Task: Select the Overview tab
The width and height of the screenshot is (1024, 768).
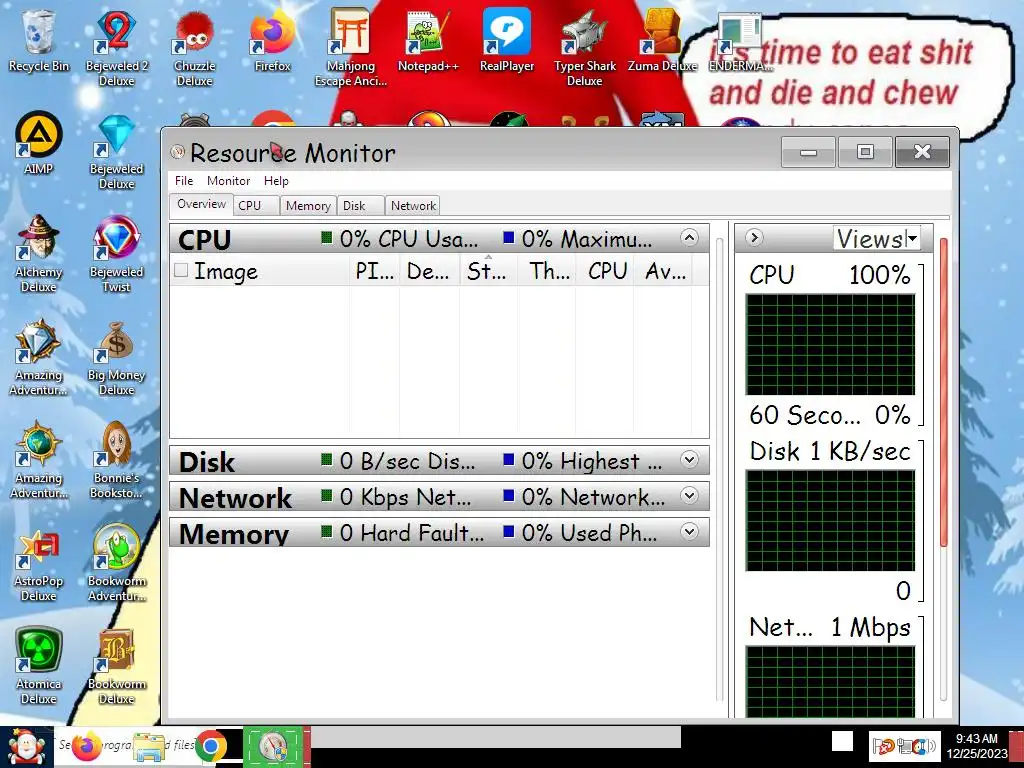Action: (201, 204)
